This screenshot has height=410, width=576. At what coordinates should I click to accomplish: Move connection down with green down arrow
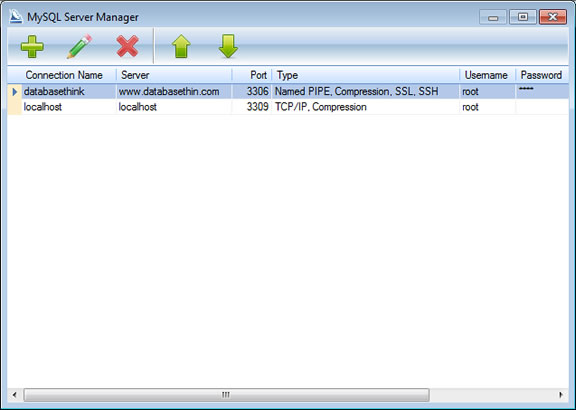click(x=228, y=46)
